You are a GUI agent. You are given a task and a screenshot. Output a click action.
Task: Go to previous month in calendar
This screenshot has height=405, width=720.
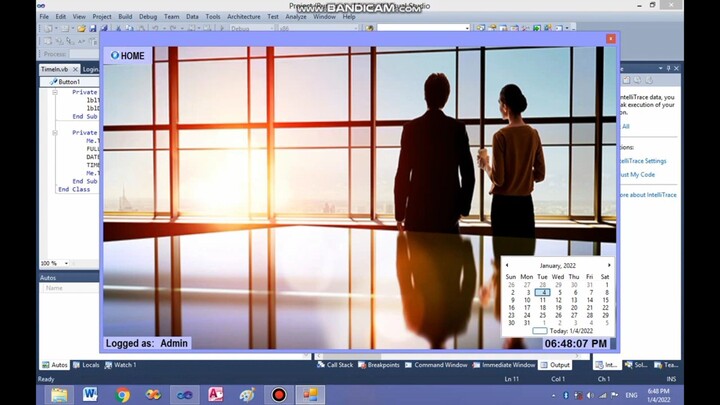[507, 265]
